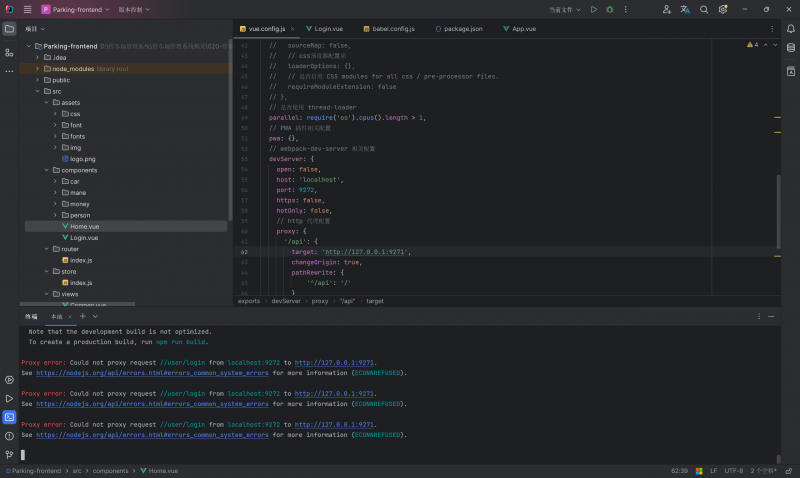800x478 pixels.
Task: Open the Terminal tool window icon
Action: click(9, 417)
